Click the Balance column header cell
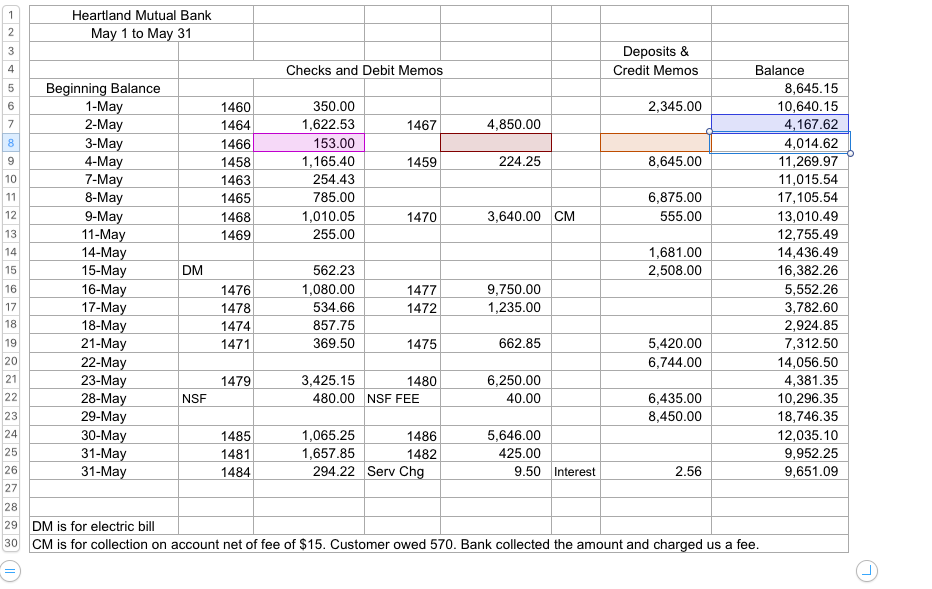 (x=779, y=70)
